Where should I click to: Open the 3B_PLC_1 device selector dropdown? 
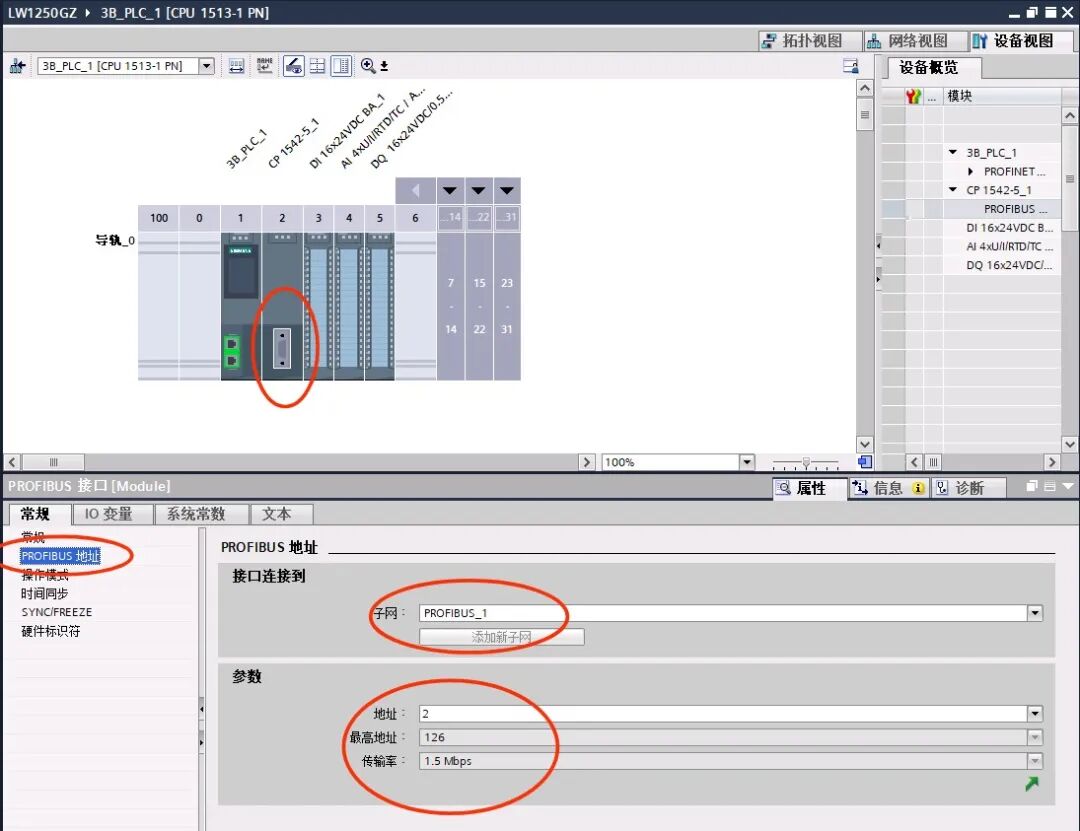point(206,66)
